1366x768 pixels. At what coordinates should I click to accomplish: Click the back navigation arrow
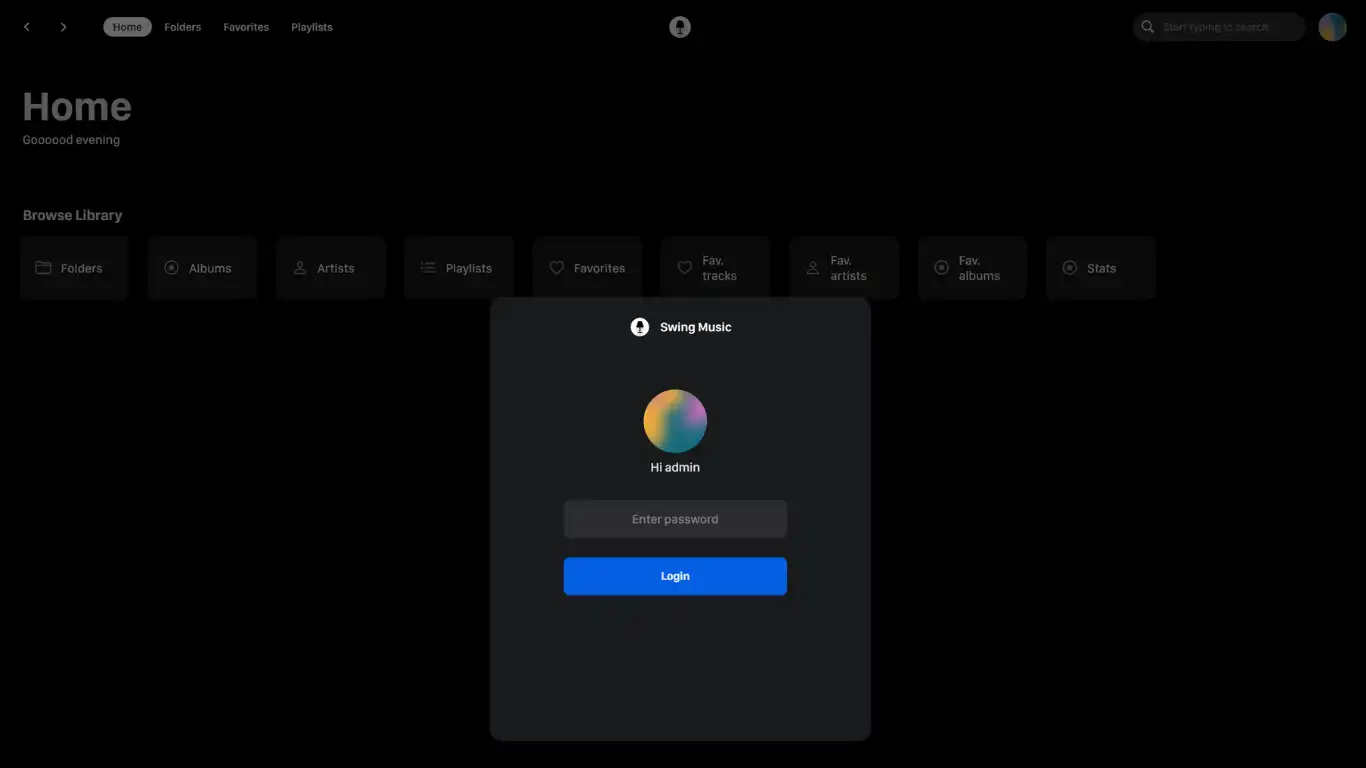click(x=27, y=27)
